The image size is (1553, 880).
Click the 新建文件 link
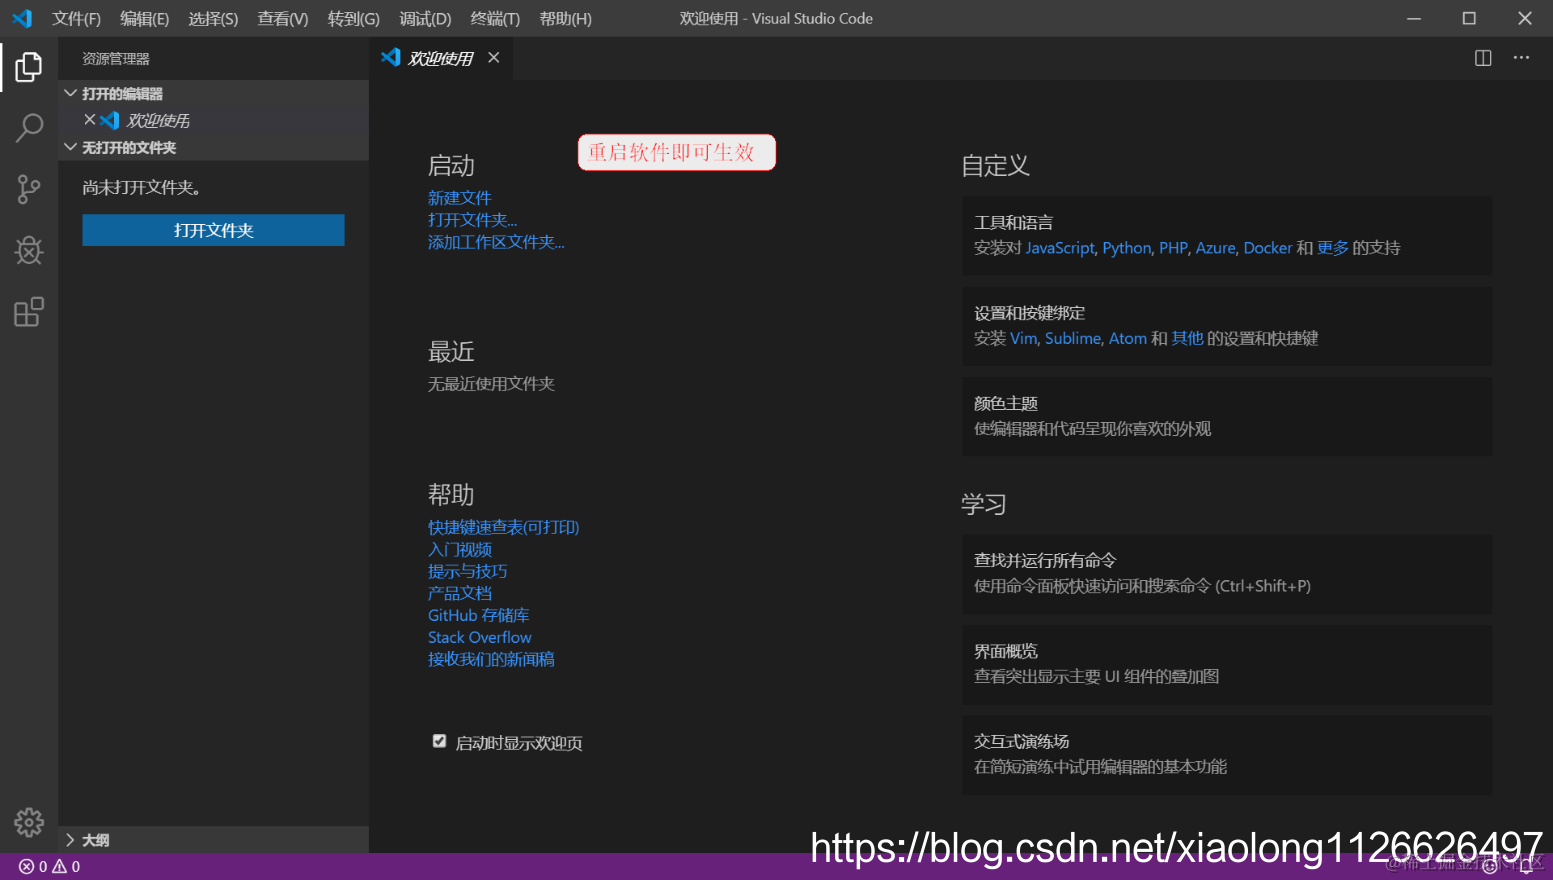(x=460, y=198)
